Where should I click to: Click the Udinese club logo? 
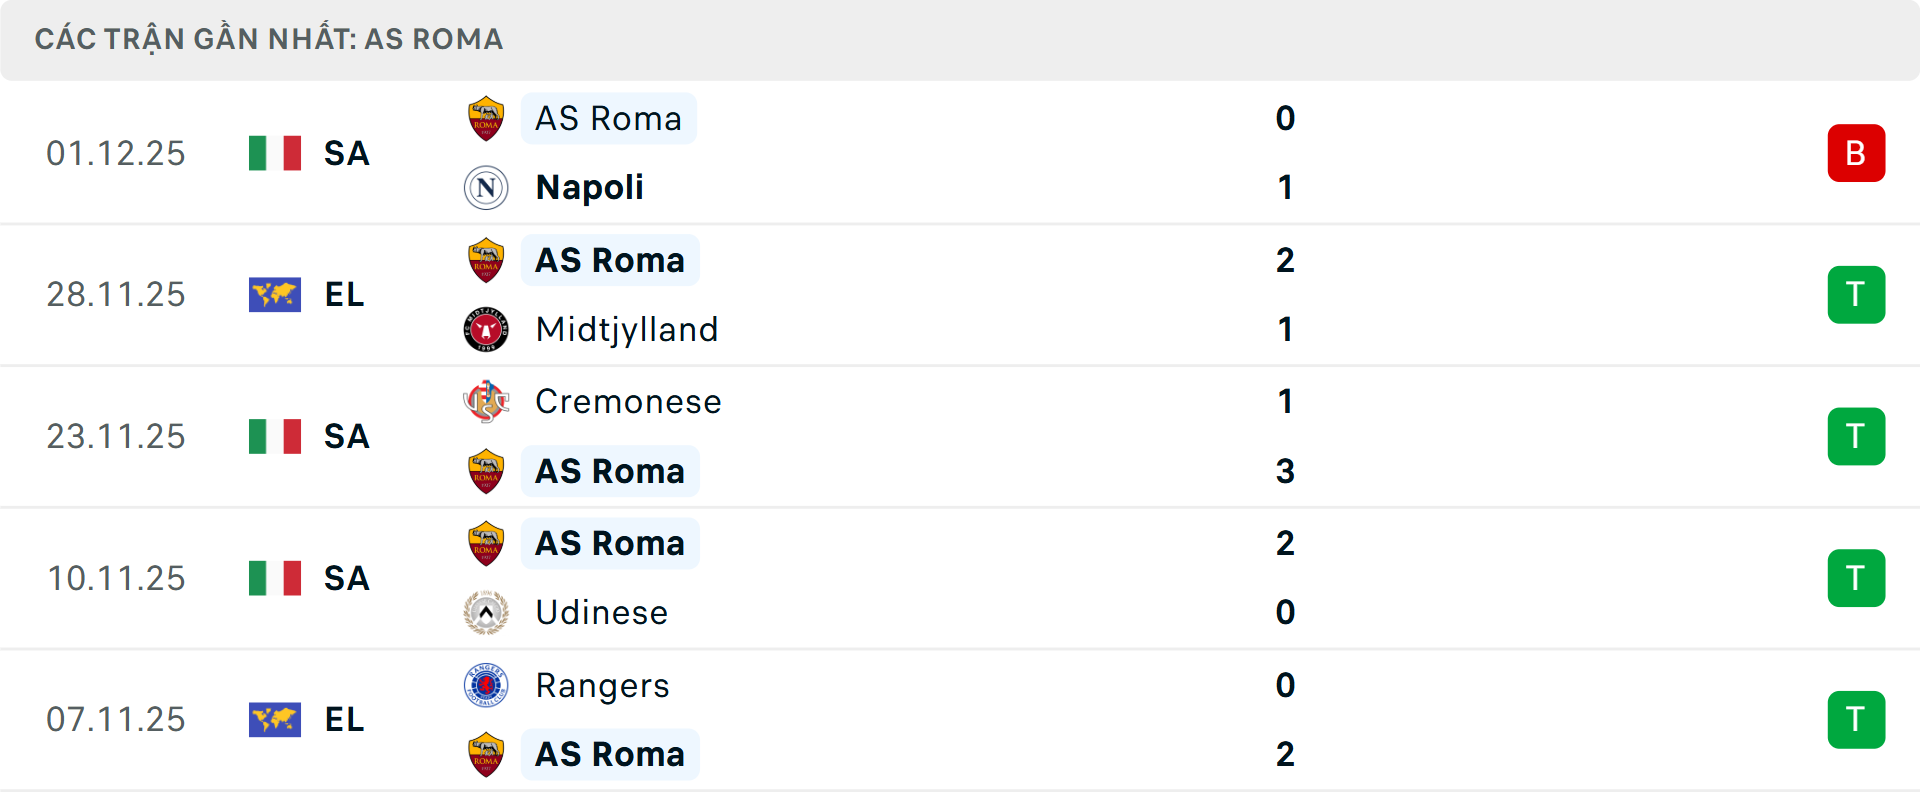485,612
